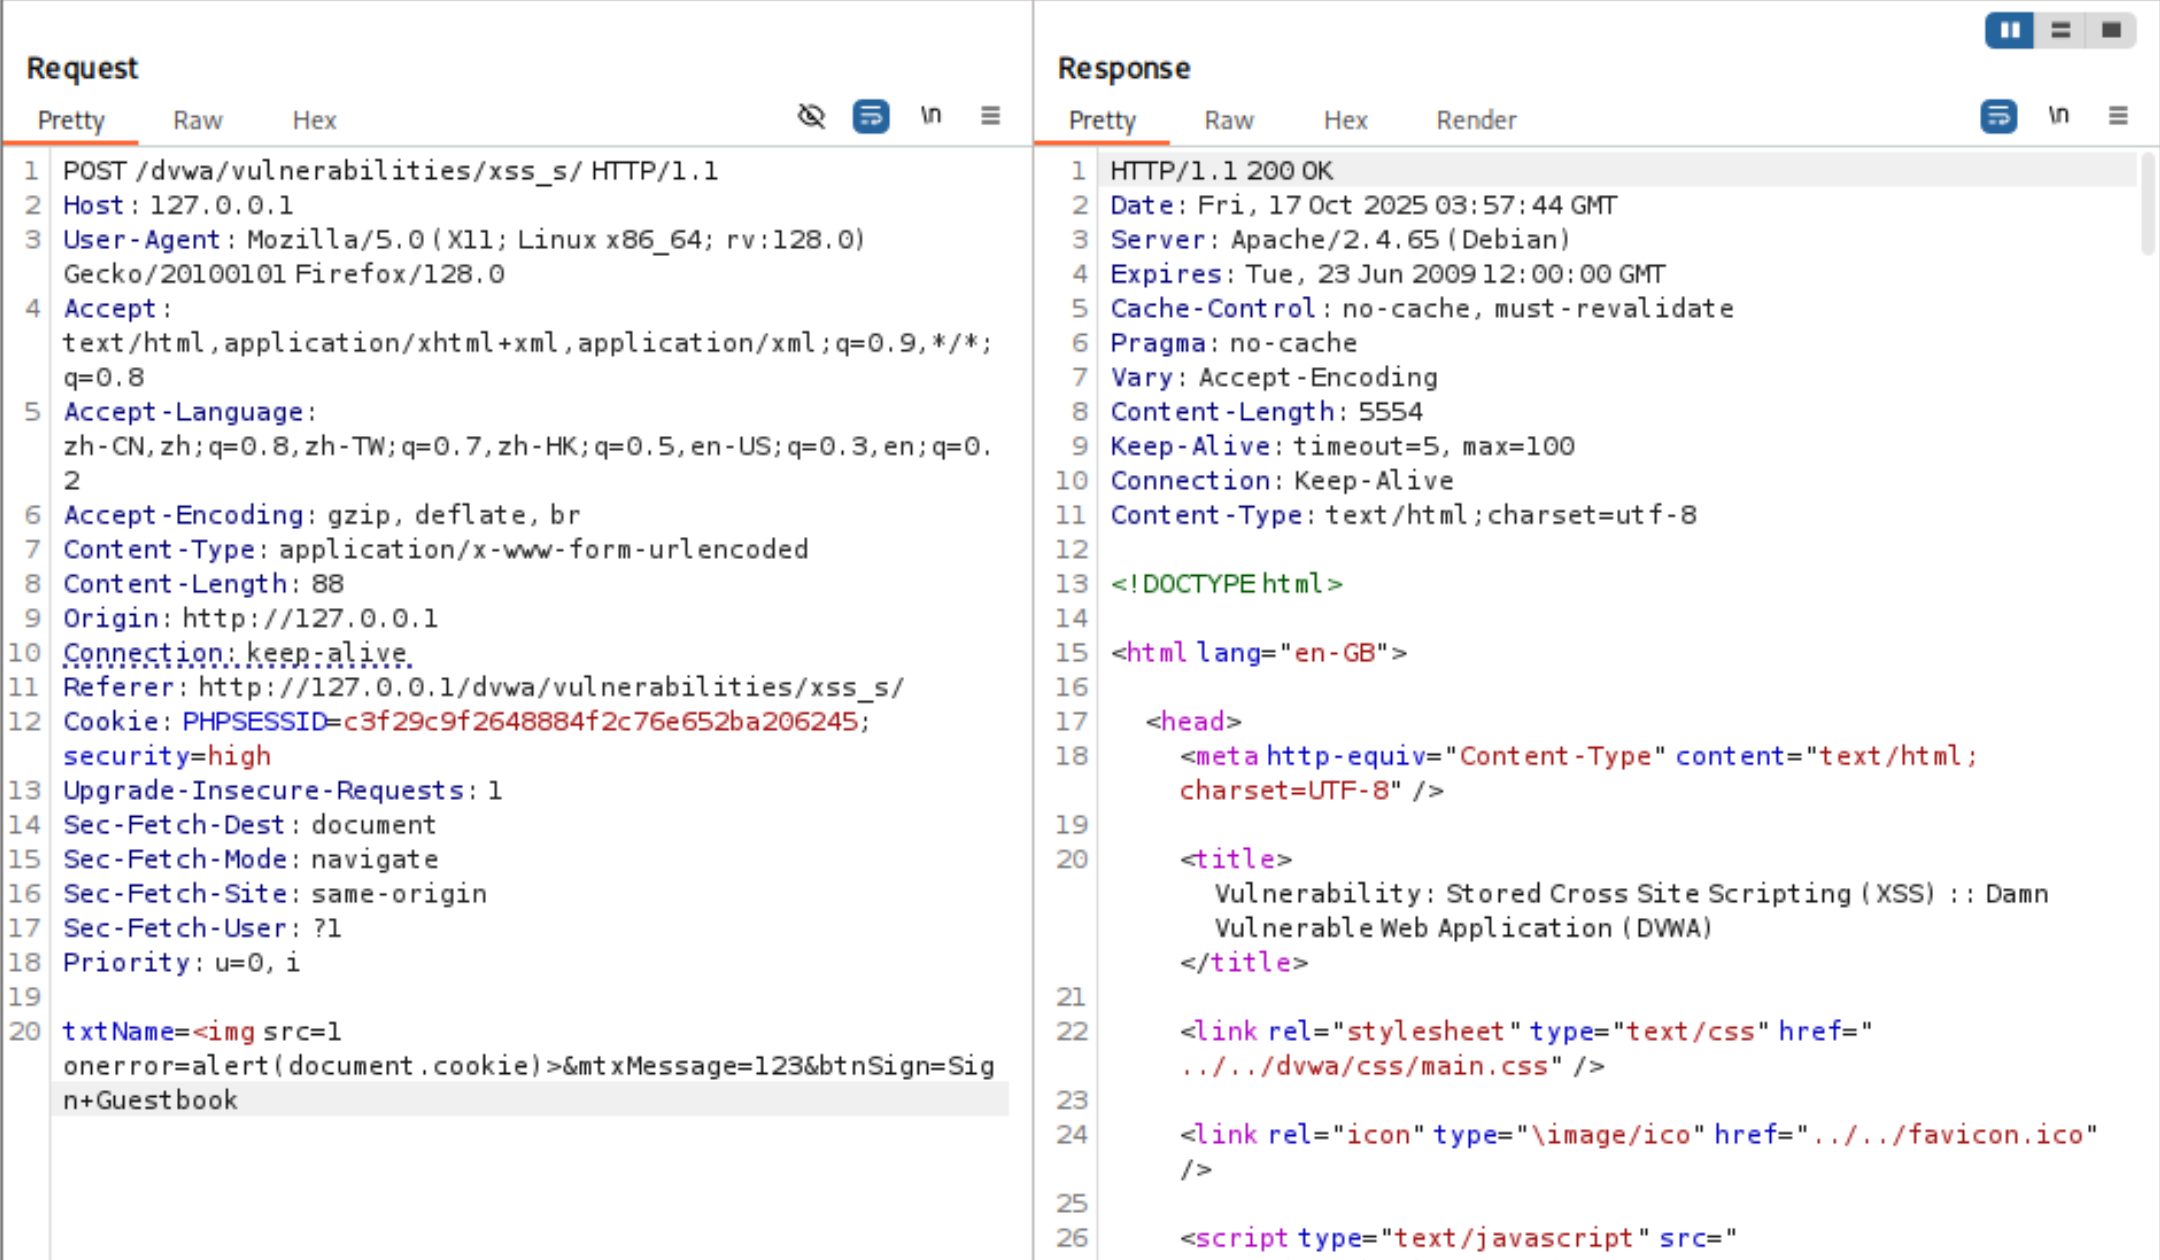Switch Request view to Raw tab
This screenshot has height=1260, width=2160.
coord(197,120)
